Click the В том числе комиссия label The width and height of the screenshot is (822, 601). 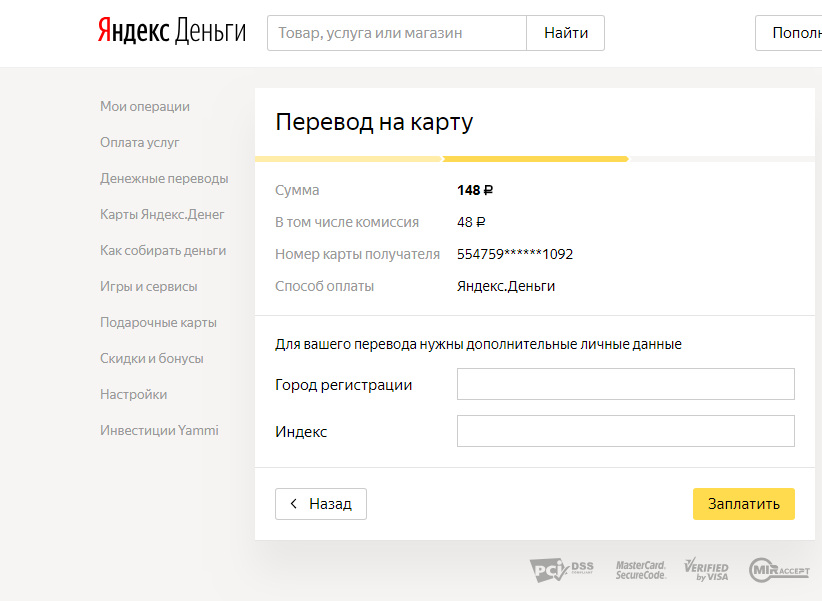click(347, 222)
